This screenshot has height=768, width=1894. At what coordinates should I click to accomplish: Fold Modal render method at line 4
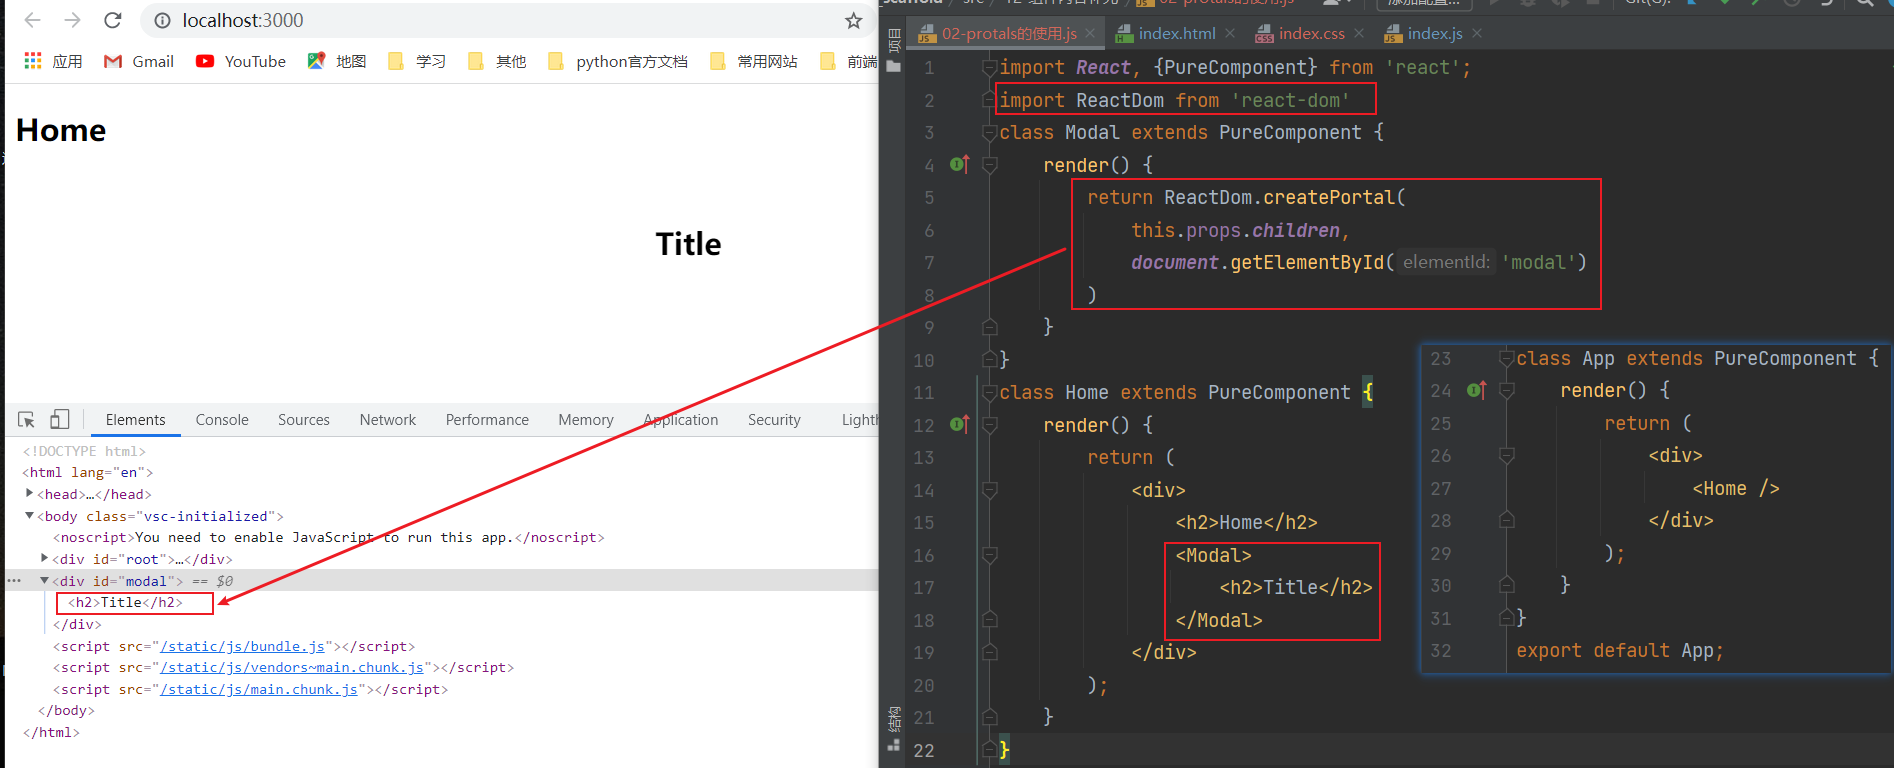(990, 165)
